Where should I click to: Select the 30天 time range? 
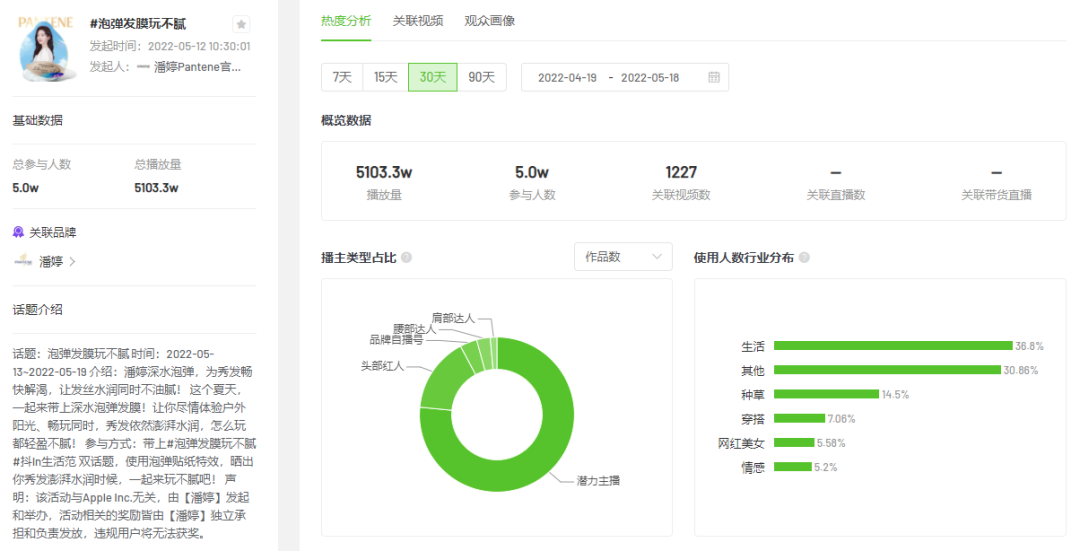tap(433, 77)
